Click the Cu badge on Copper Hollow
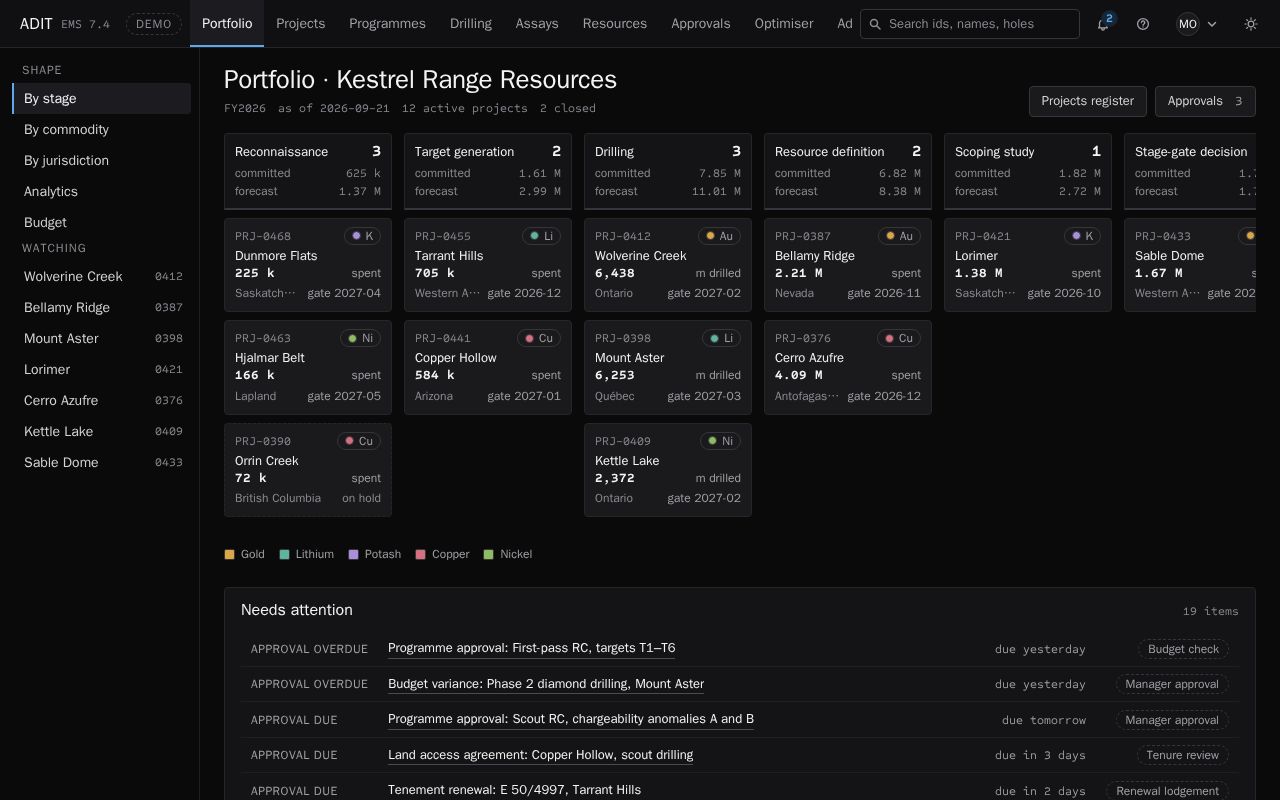Screen dimensions: 1280x800 pos(539,338)
